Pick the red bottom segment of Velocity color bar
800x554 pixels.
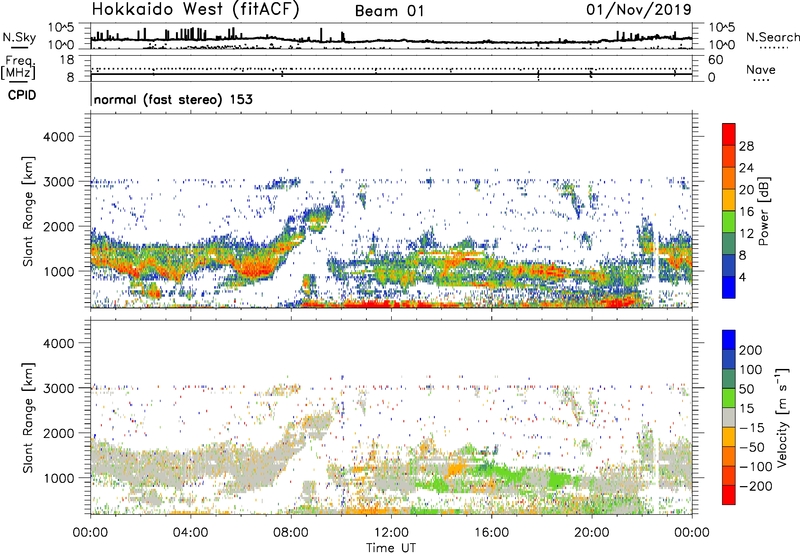pos(729,495)
